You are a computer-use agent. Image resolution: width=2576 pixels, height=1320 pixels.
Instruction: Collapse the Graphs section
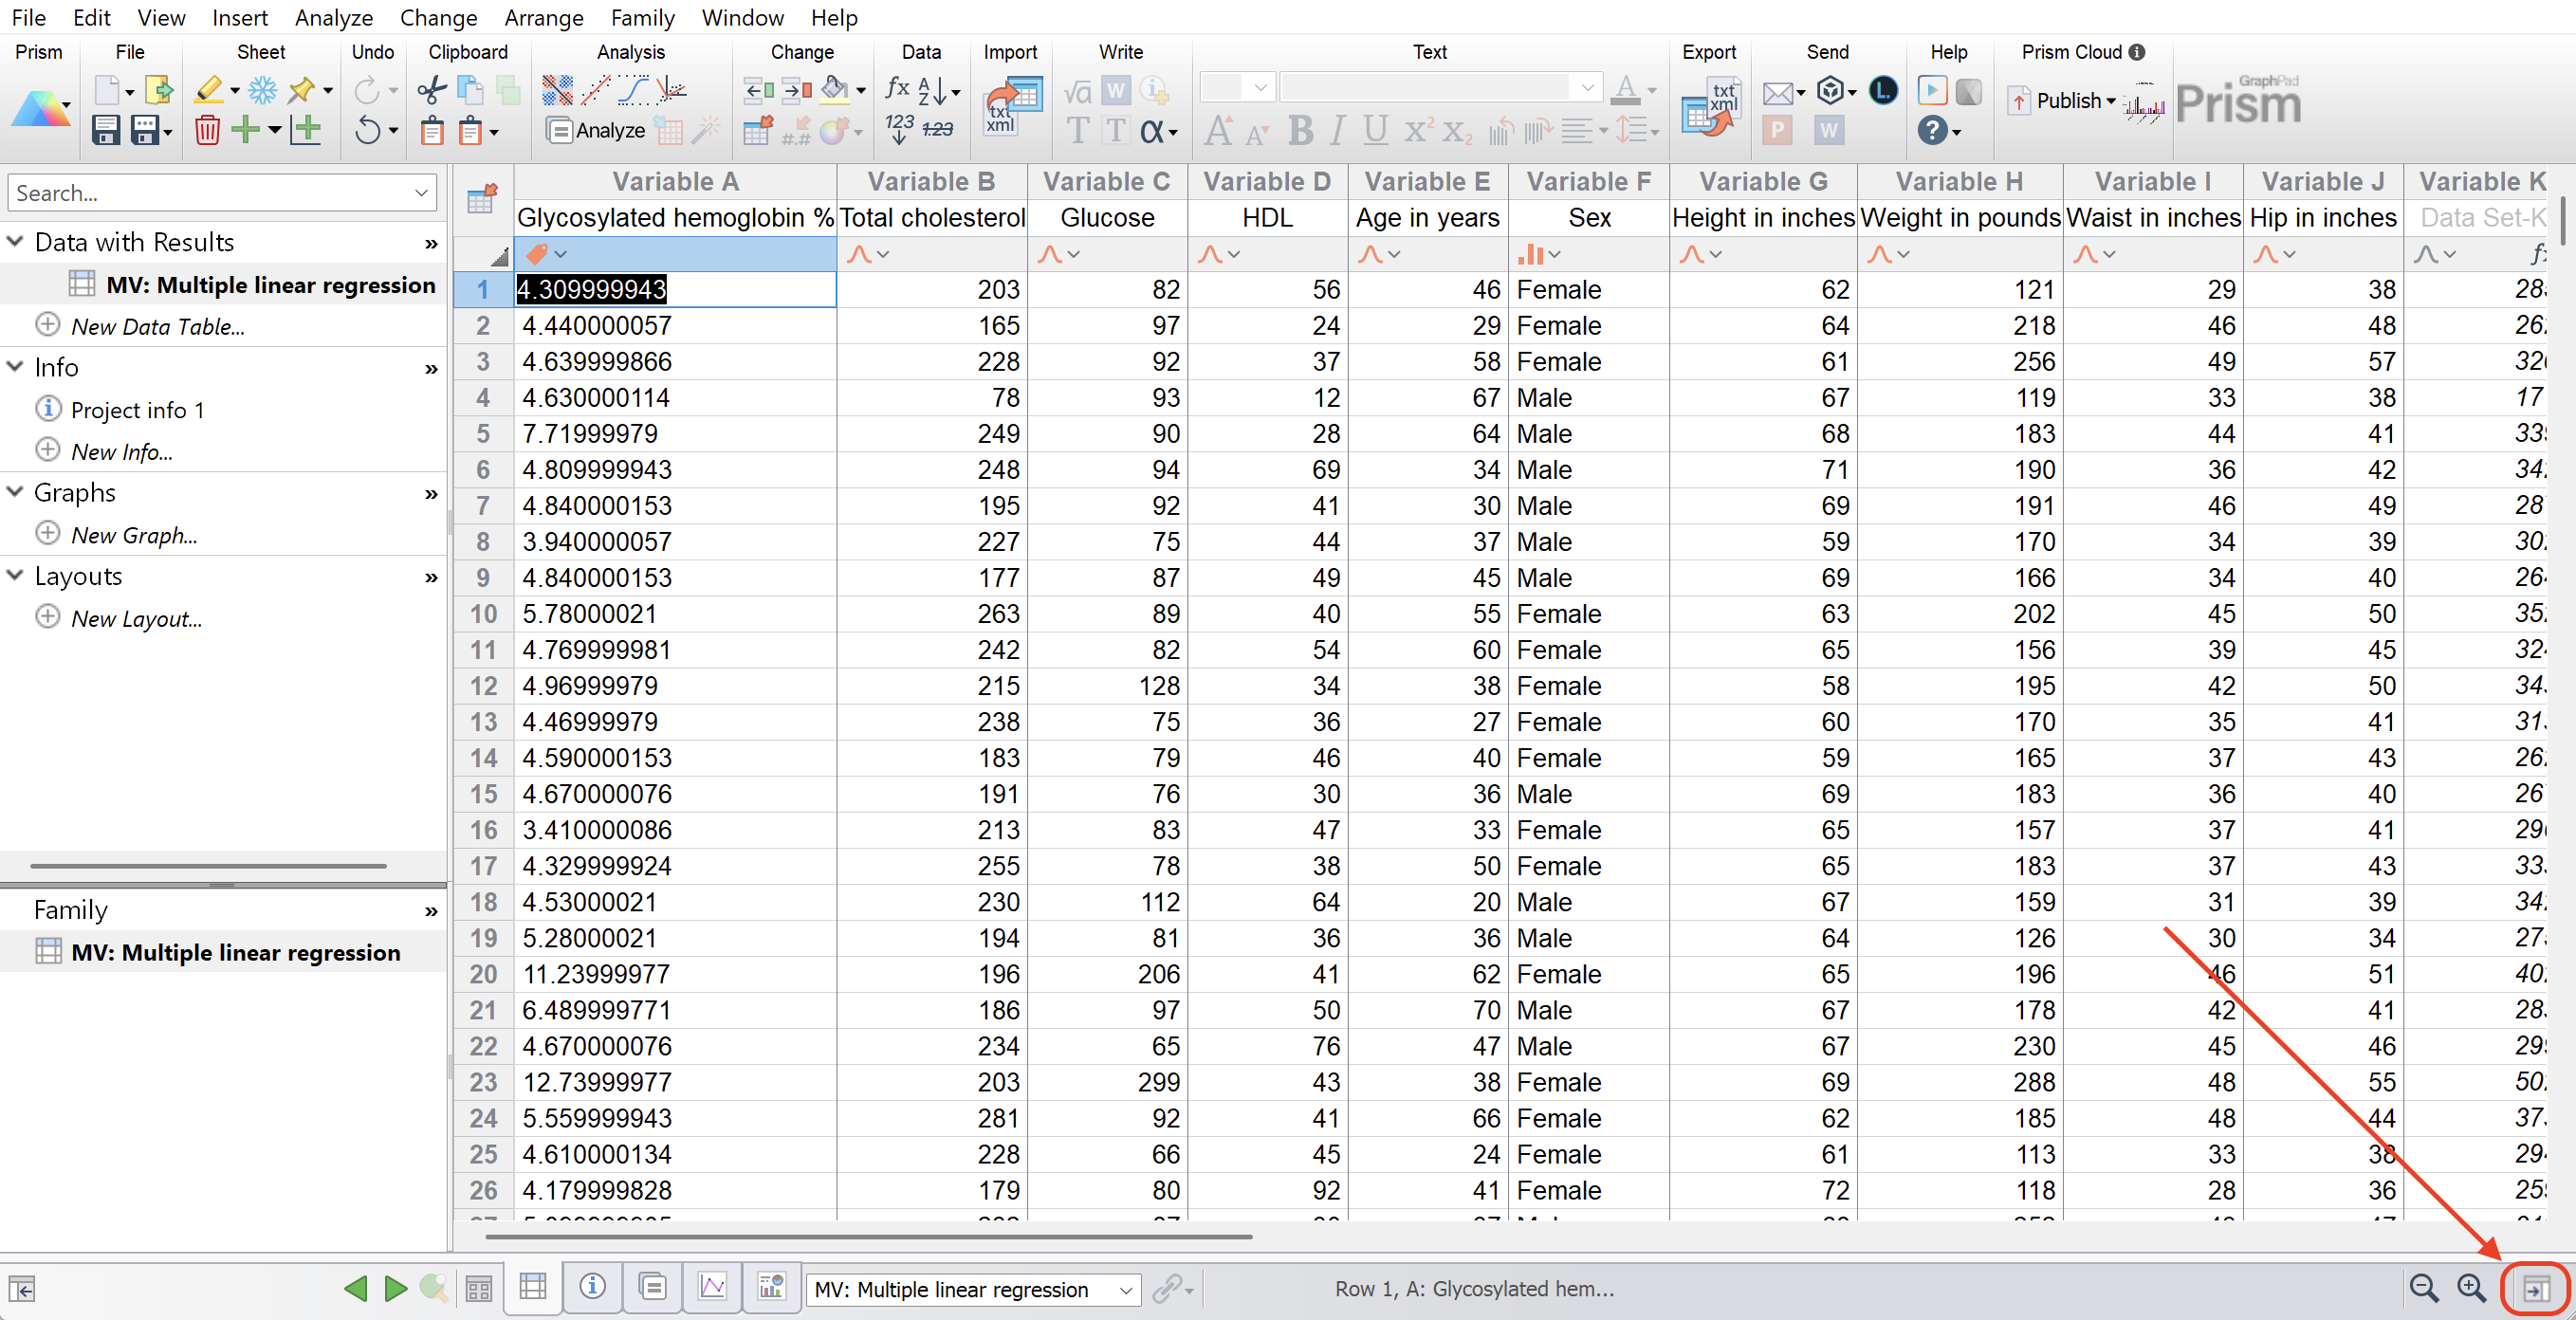click(15, 492)
